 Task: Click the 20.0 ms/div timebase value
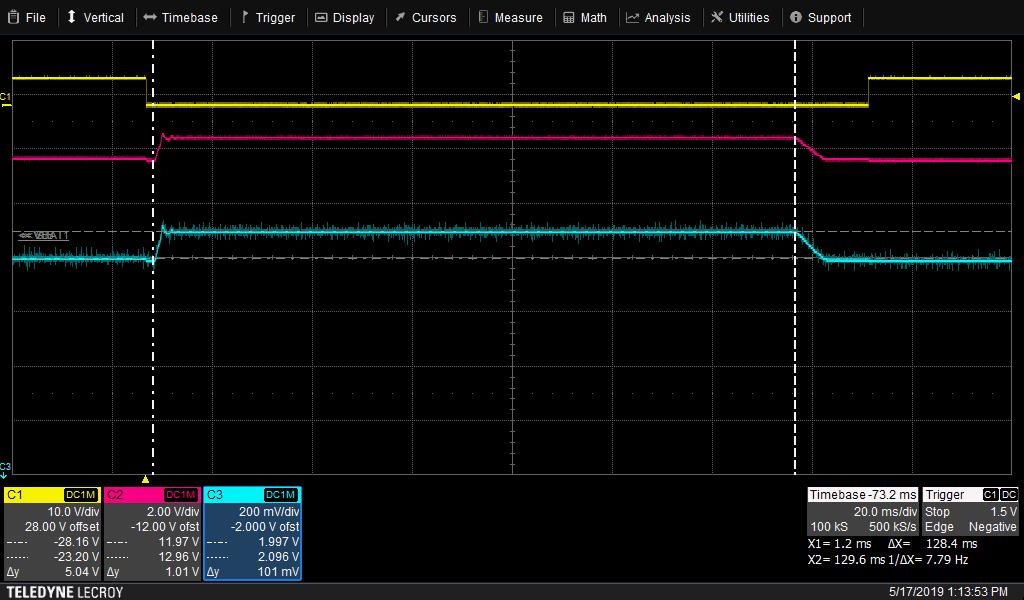point(885,511)
